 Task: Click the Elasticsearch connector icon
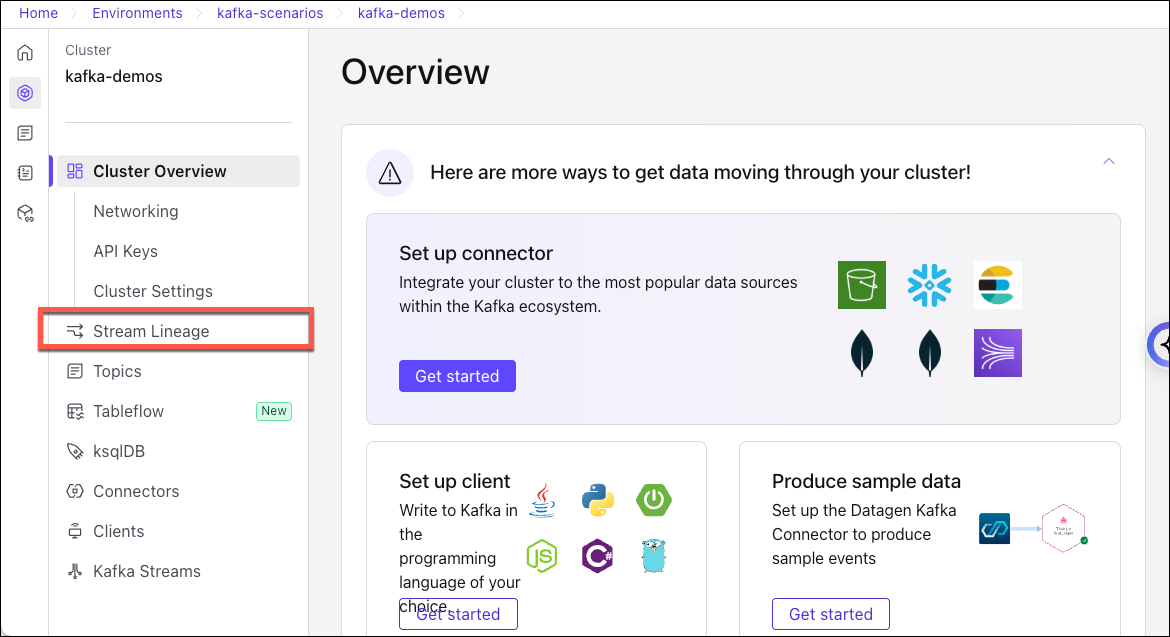coord(997,285)
